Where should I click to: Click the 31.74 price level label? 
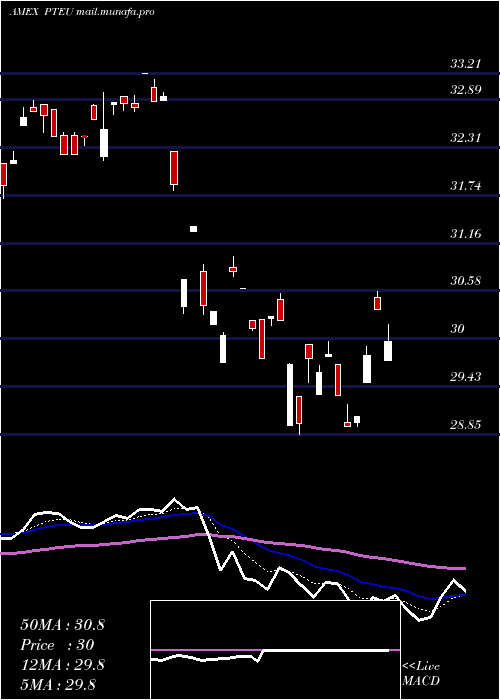pyautogui.click(x=466, y=186)
